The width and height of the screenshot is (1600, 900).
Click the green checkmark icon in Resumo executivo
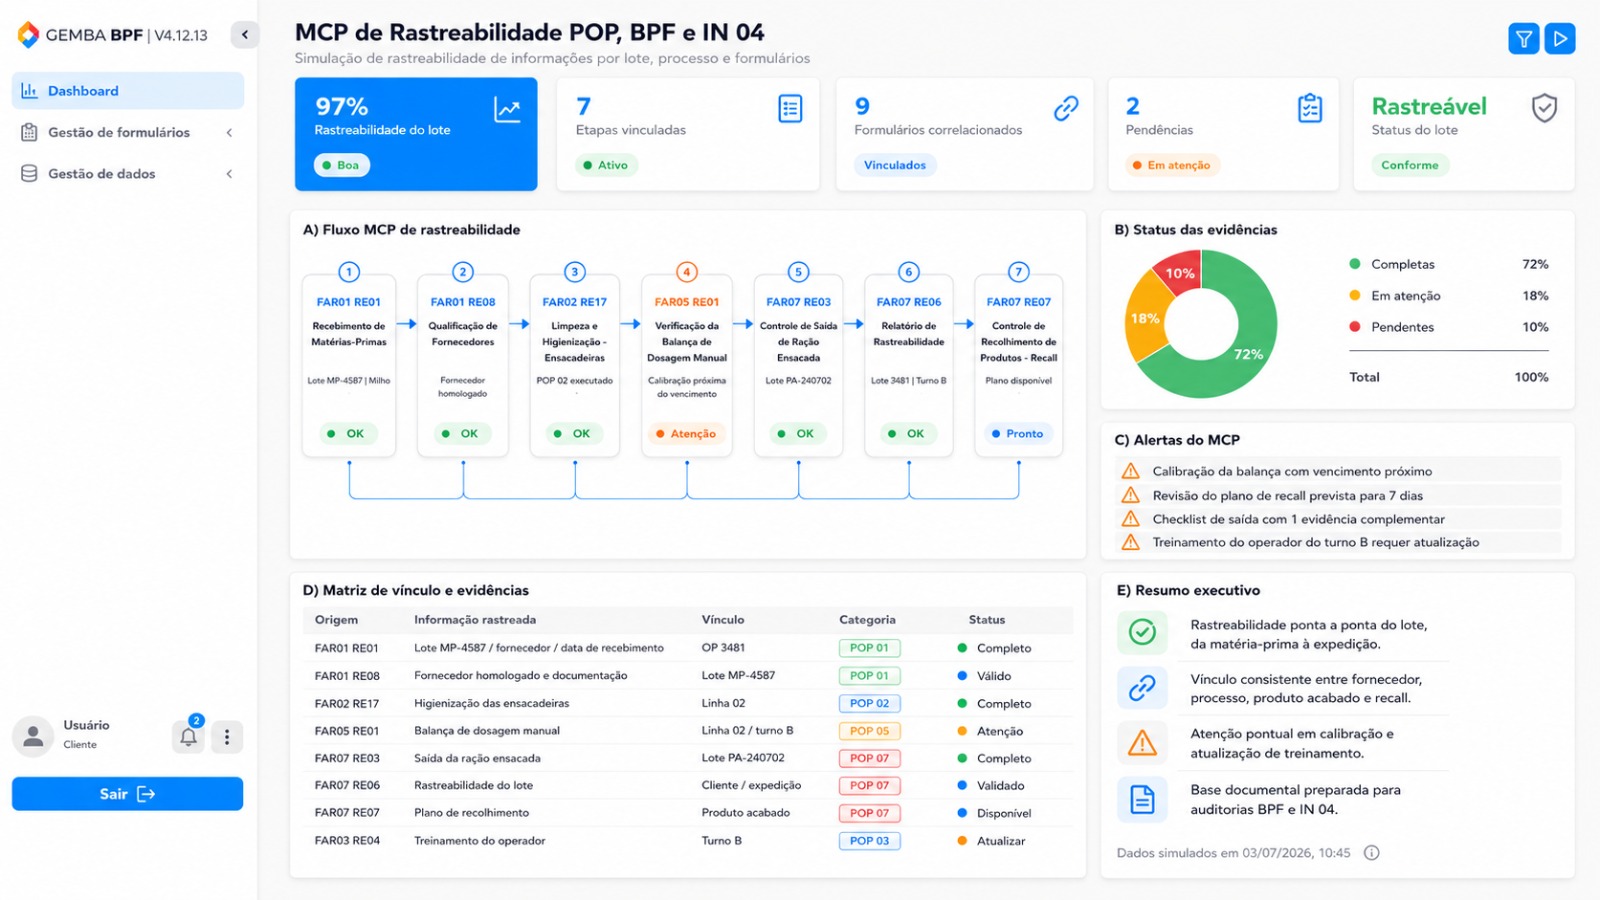coord(1142,632)
